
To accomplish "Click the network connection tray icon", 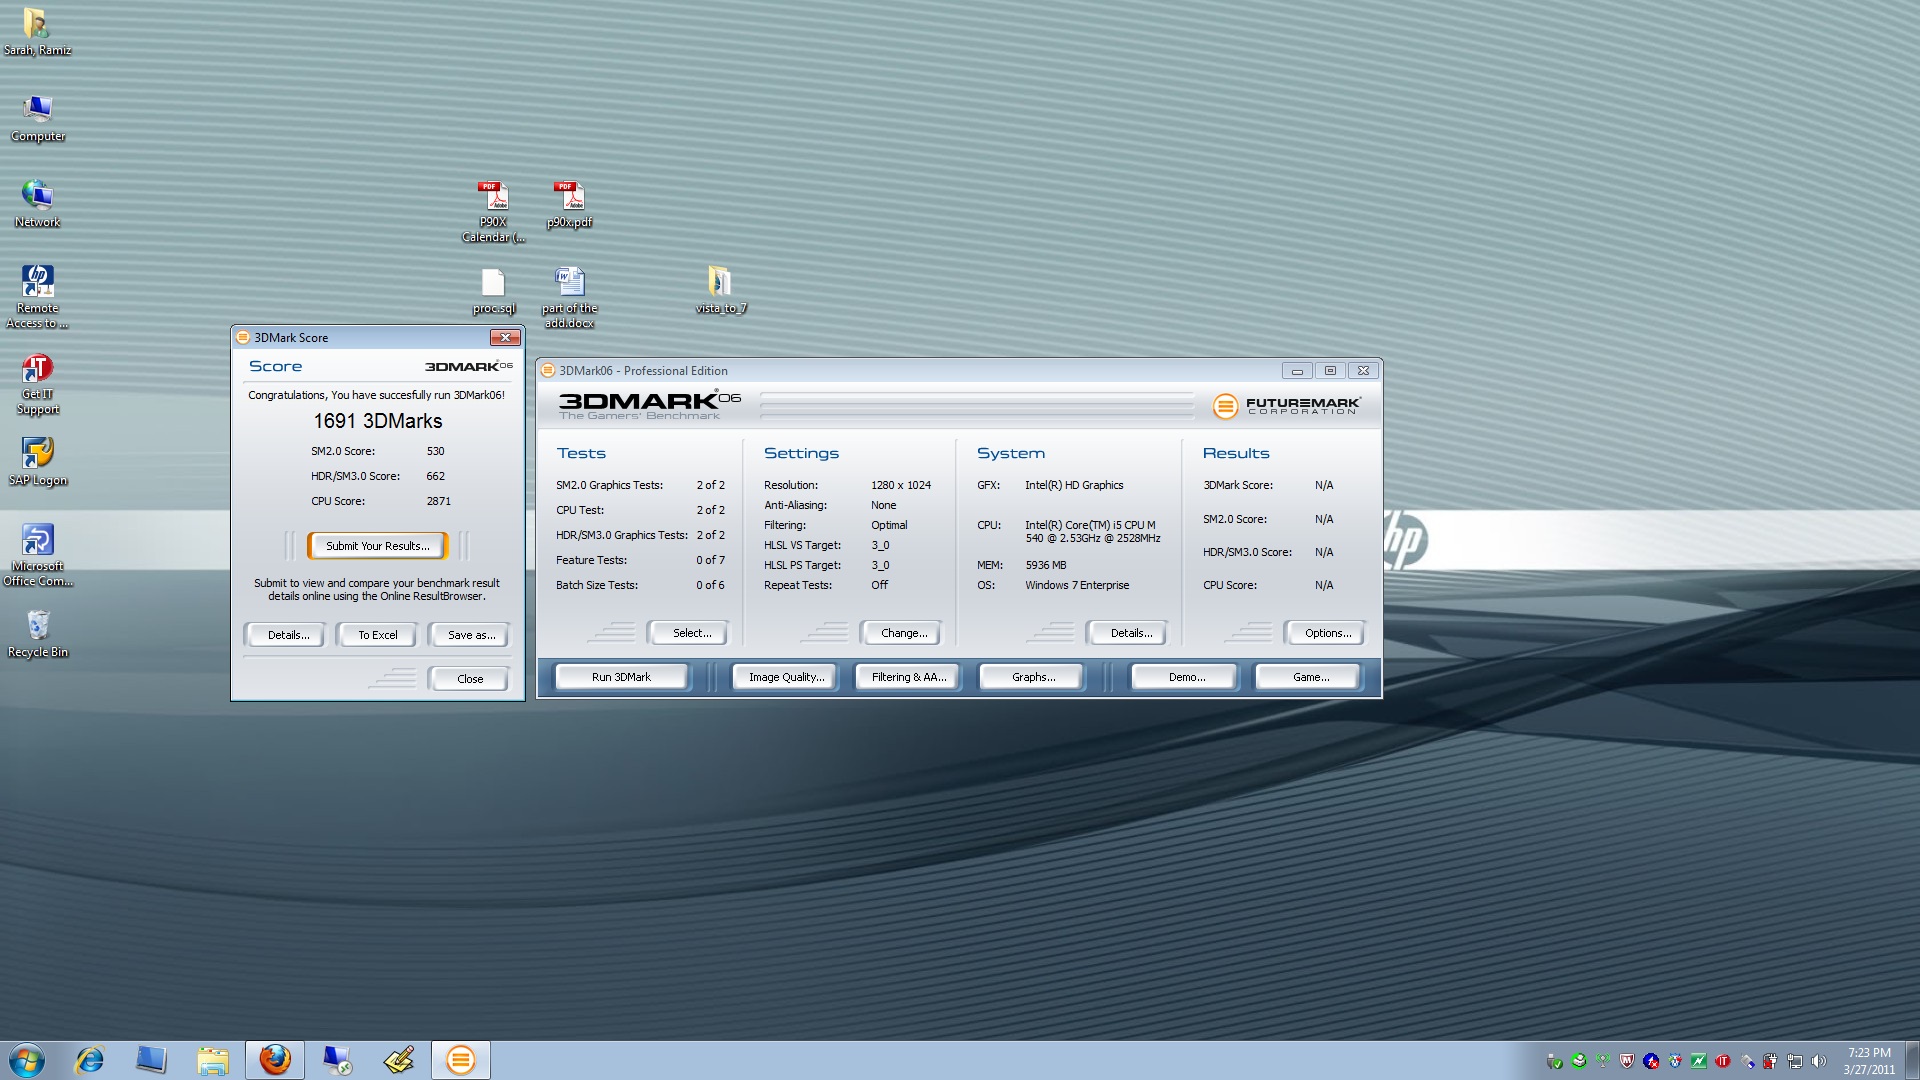I will click(x=1795, y=1061).
